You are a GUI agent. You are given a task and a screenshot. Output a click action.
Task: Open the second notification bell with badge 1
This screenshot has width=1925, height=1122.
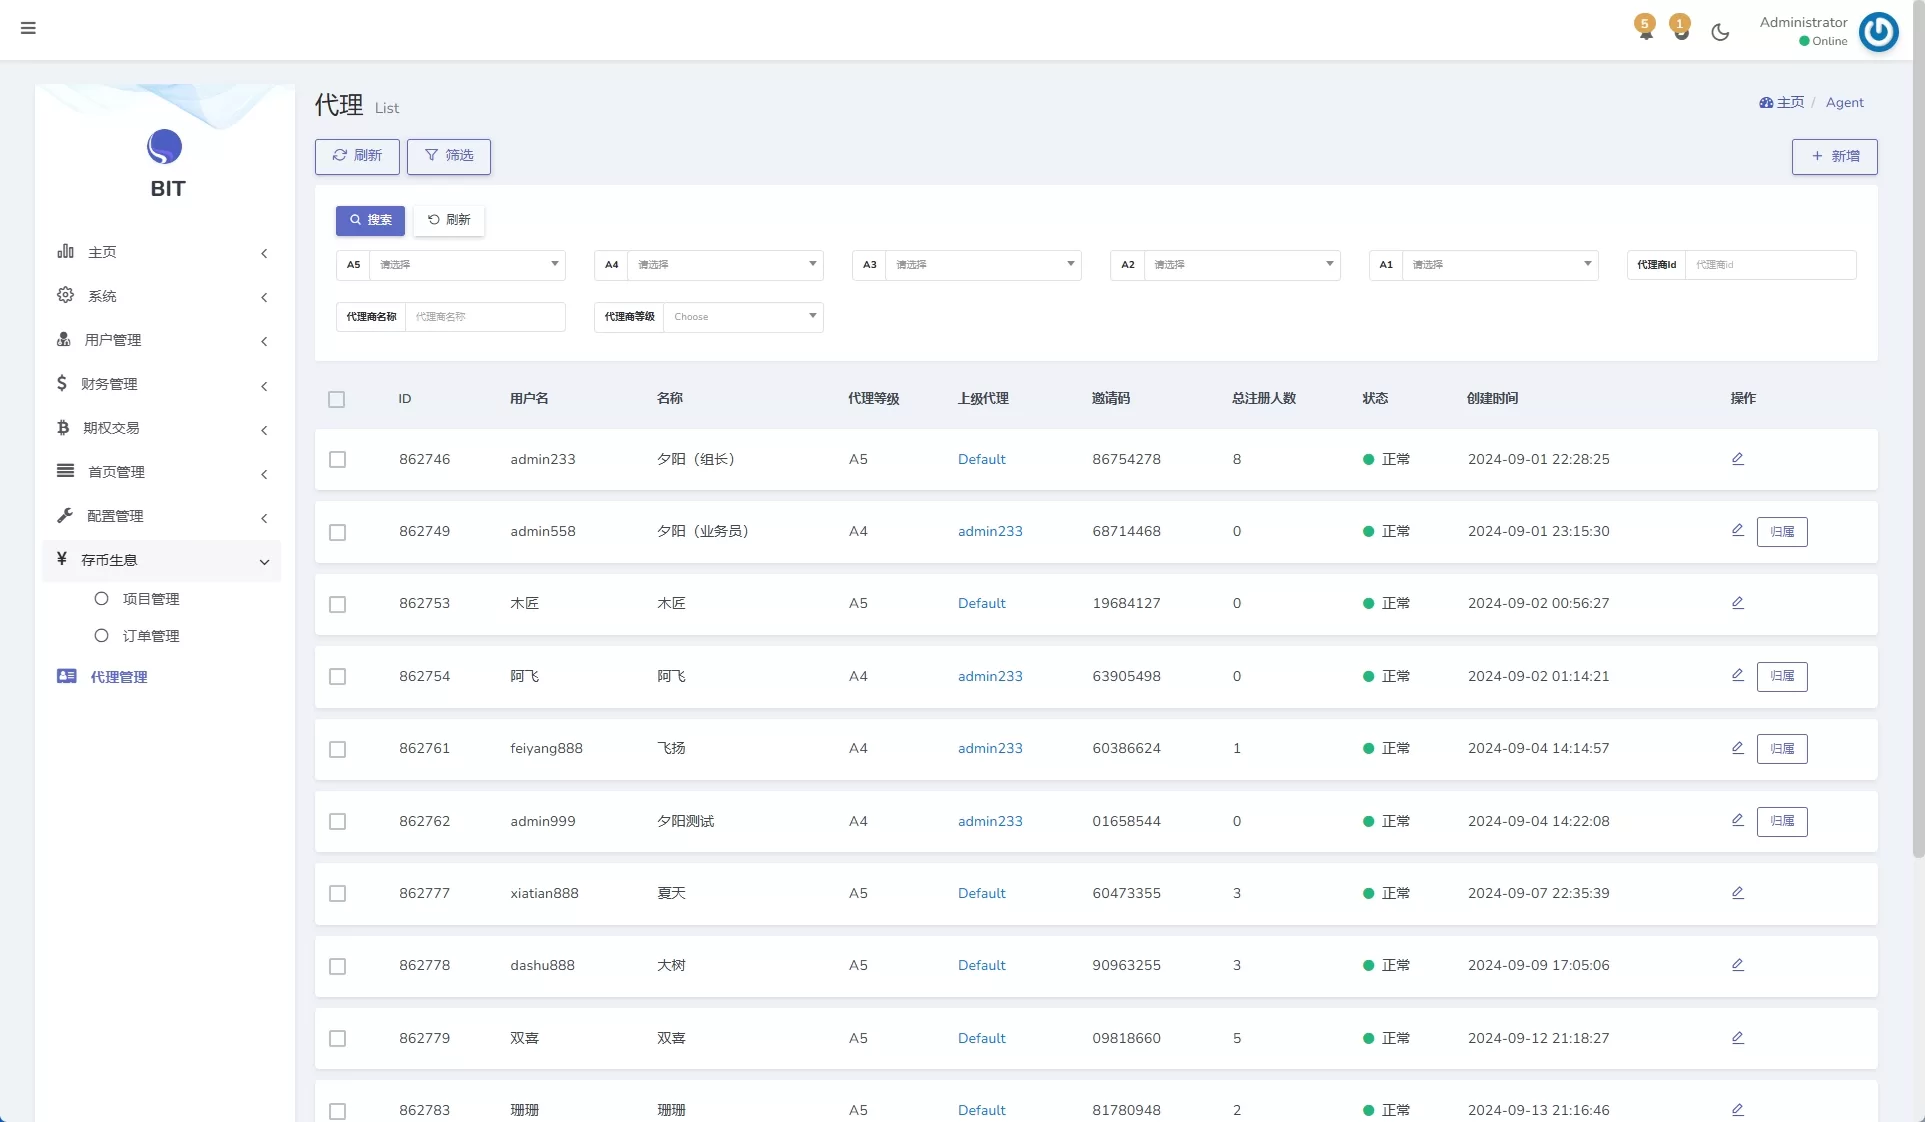pos(1681,28)
